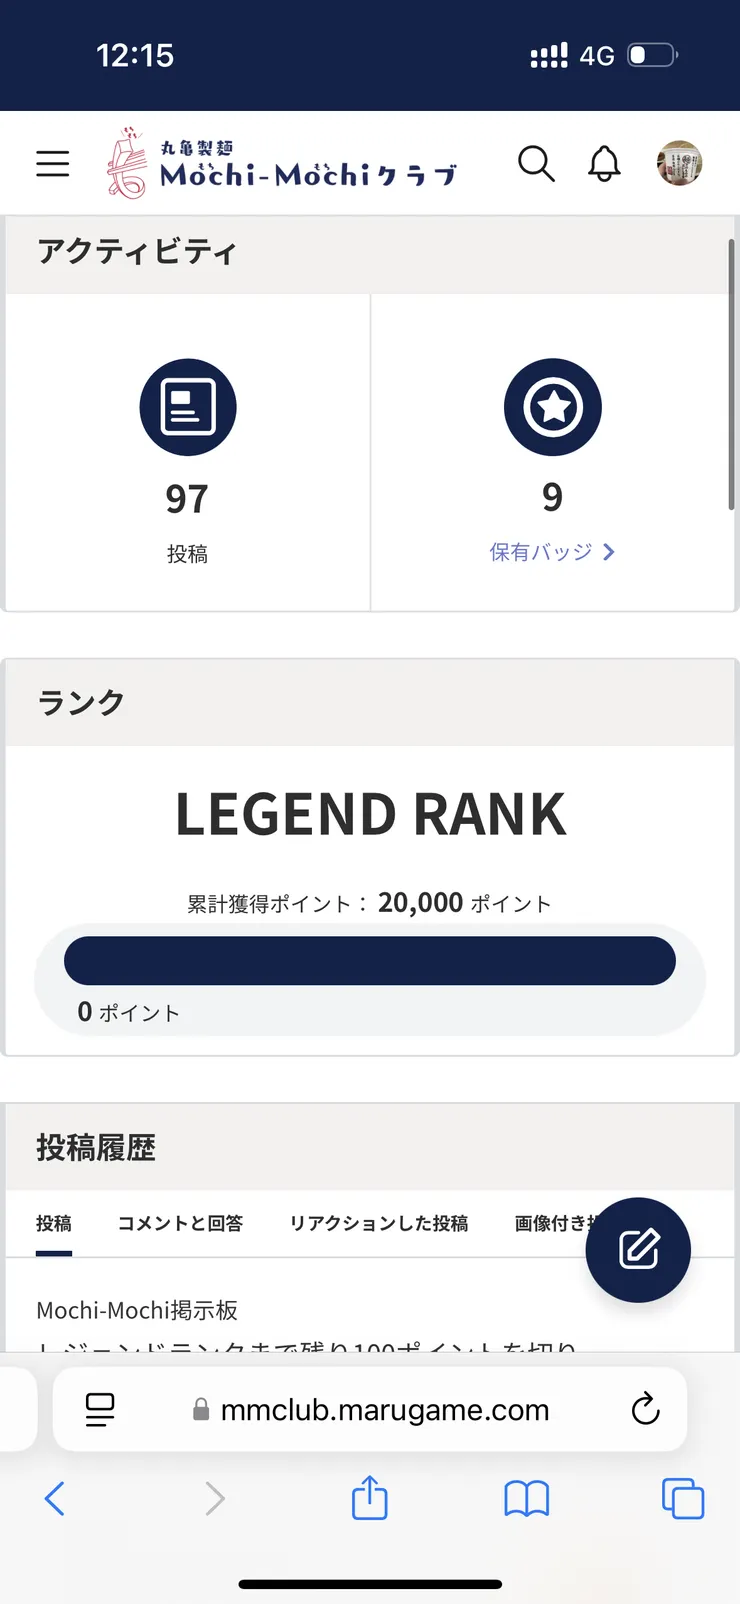Go back with Safari back arrow
This screenshot has height=1604, width=740.
pyautogui.click(x=55, y=1499)
